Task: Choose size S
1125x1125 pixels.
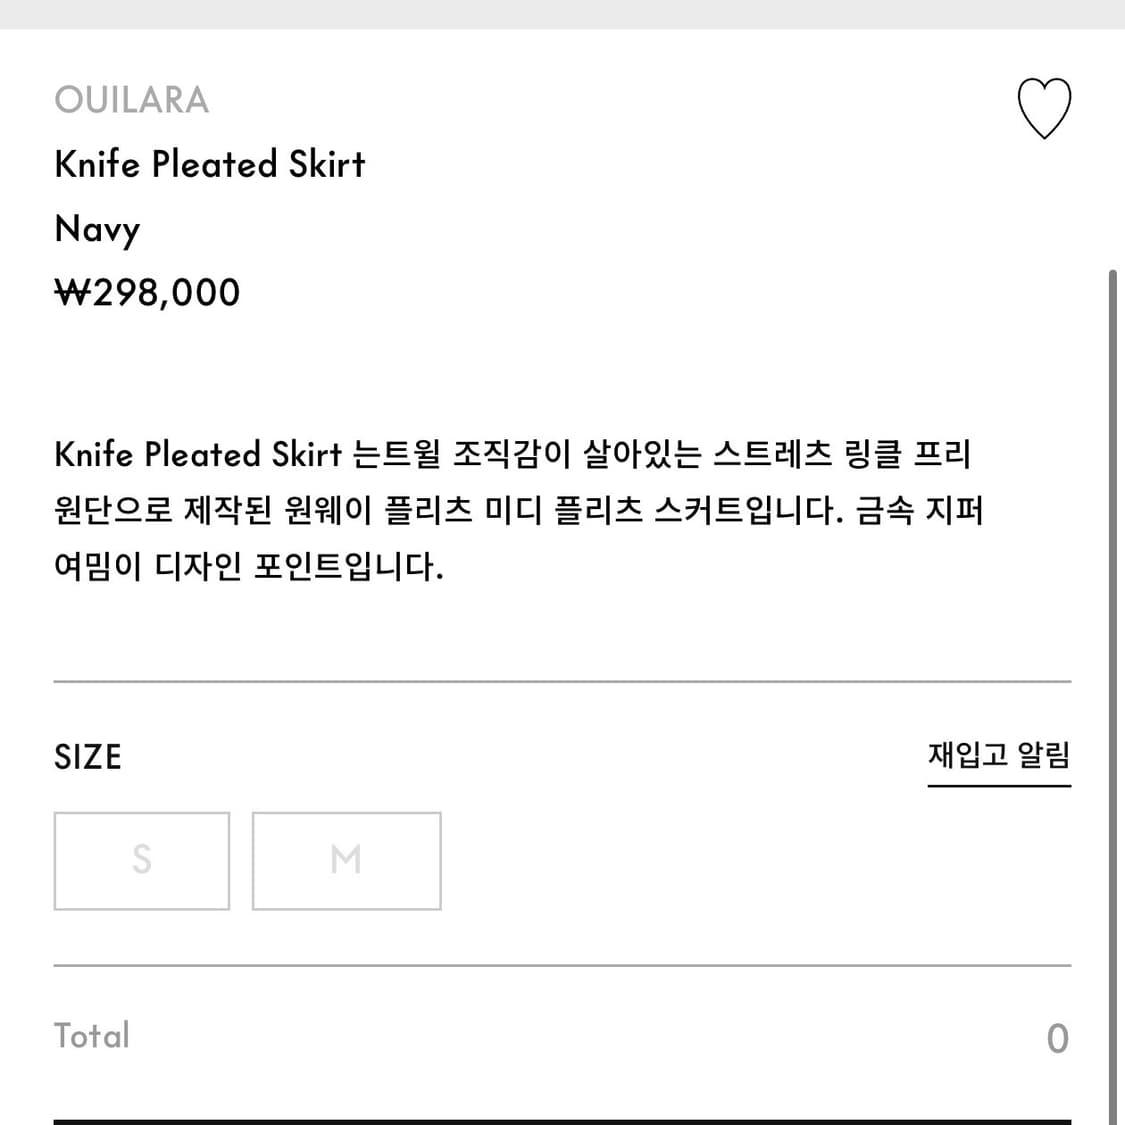Action: [x=142, y=860]
